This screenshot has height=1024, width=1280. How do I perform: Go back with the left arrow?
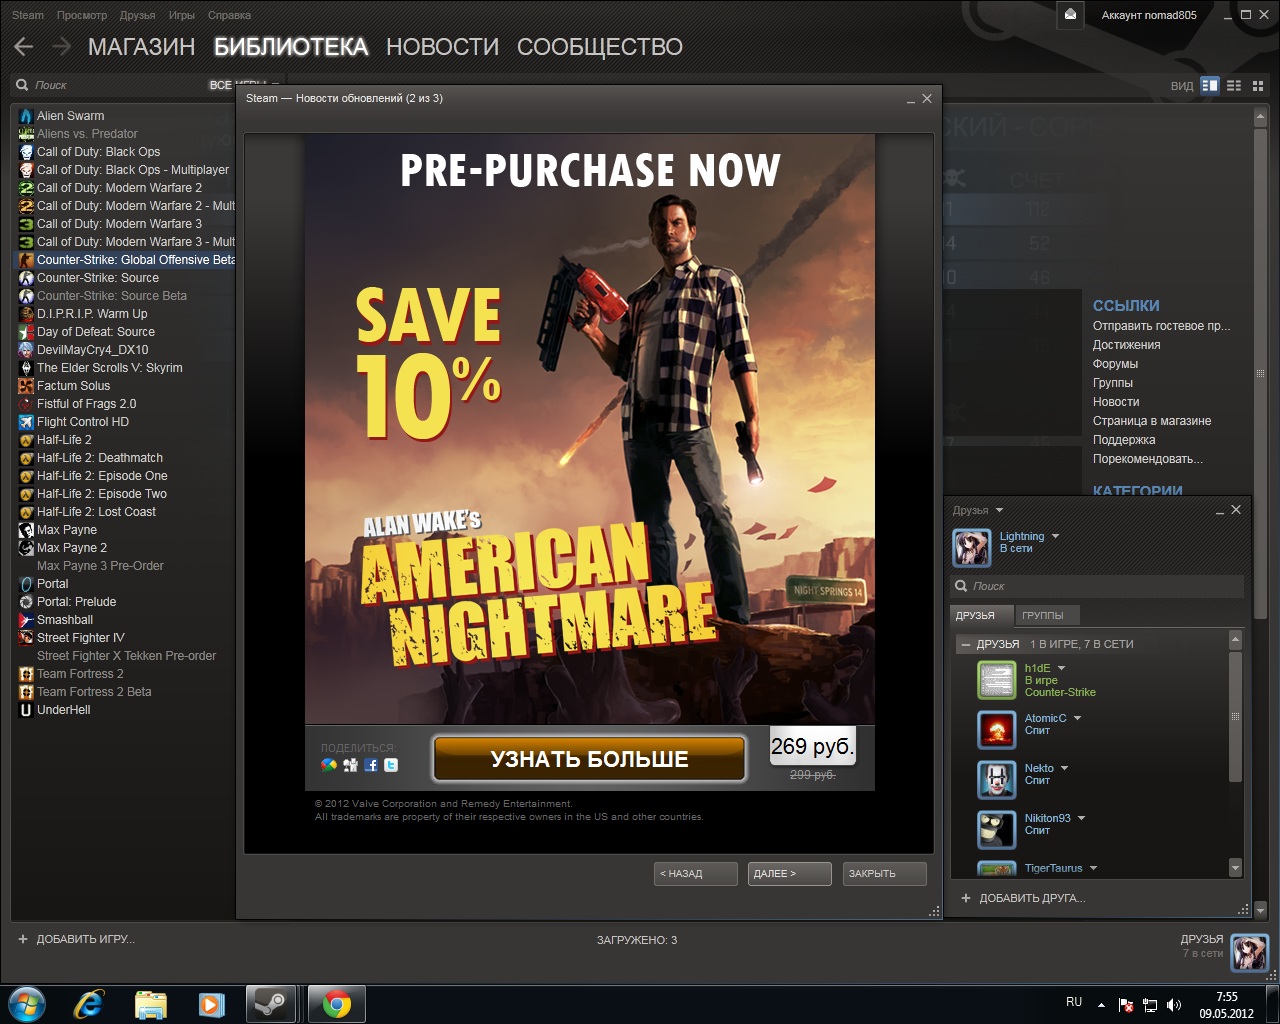pyautogui.click(x=24, y=46)
